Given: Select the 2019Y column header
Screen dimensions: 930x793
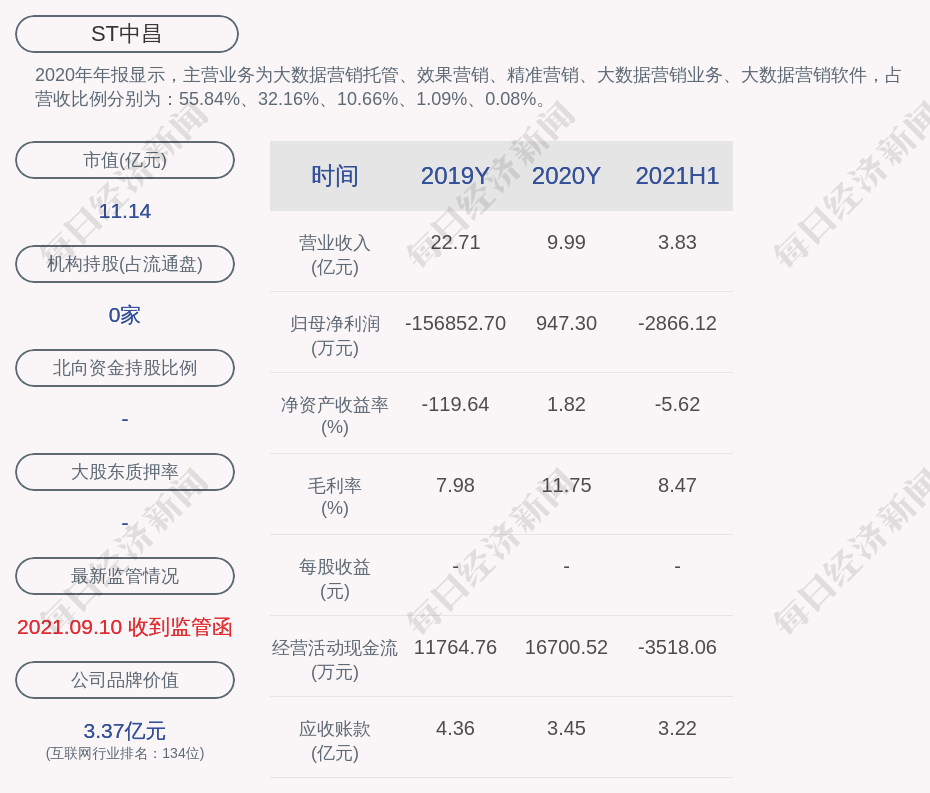Looking at the screenshot, I should click(455, 176).
